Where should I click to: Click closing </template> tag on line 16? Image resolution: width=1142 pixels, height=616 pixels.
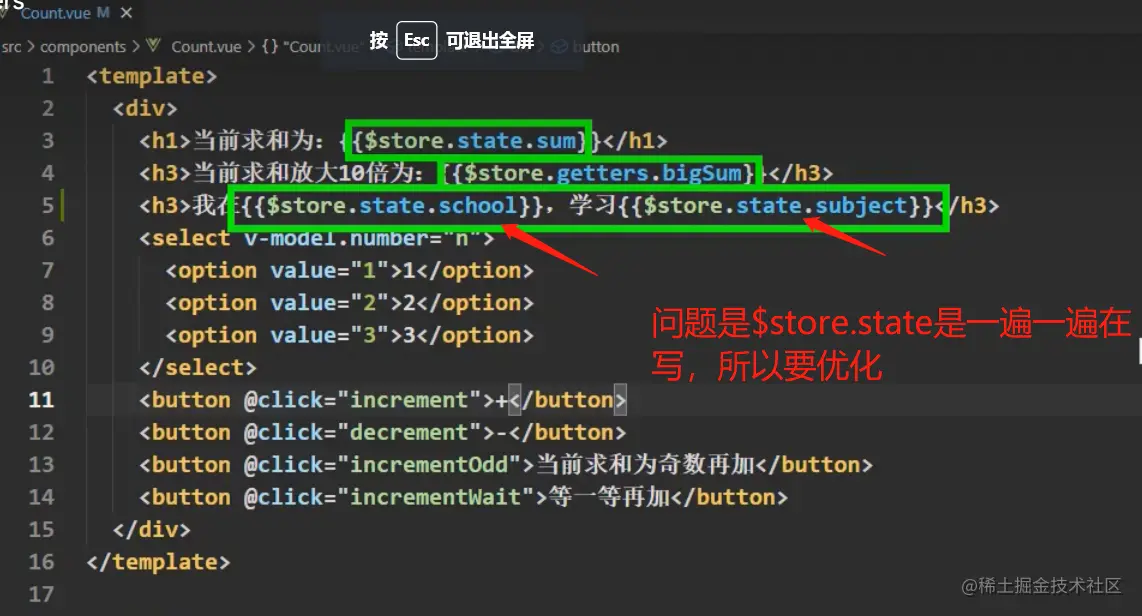(x=158, y=562)
